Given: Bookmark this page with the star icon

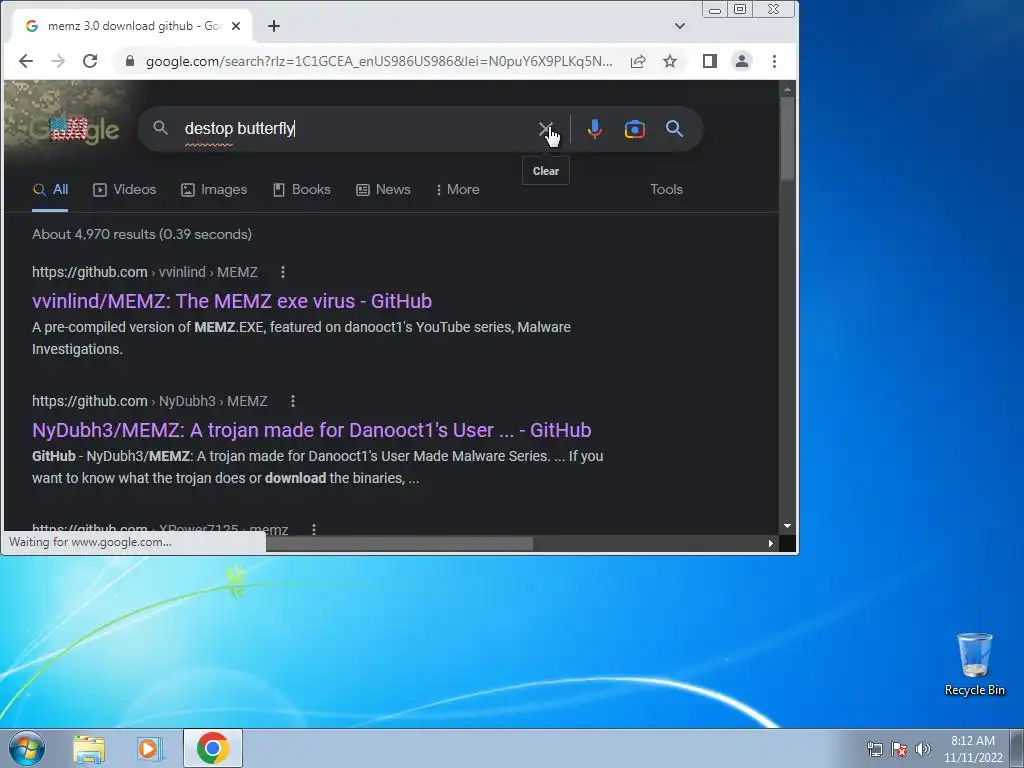Looking at the screenshot, I should click(670, 61).
